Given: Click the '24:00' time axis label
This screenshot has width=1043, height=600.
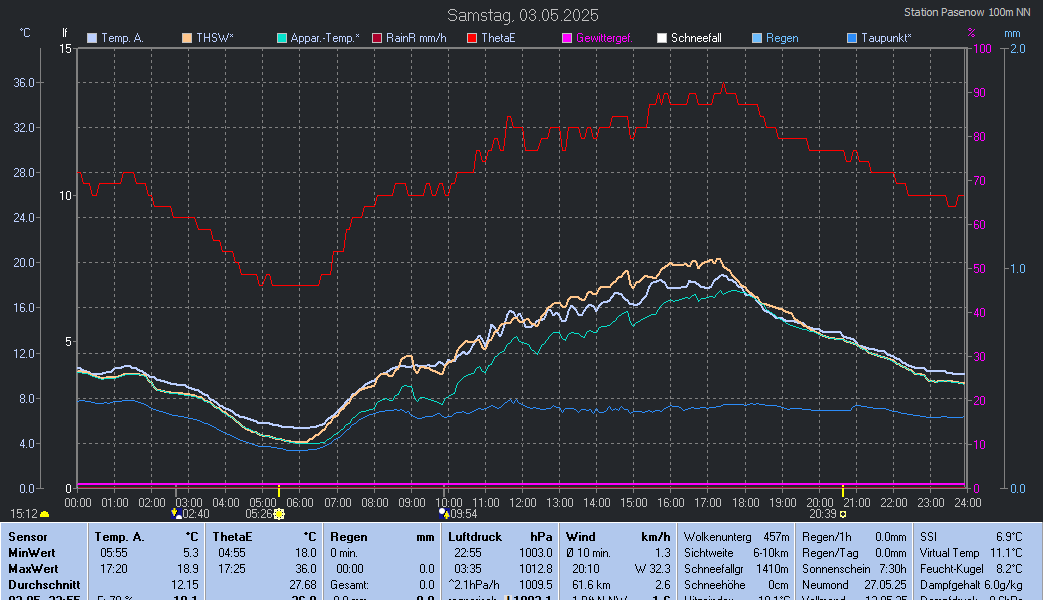Looking at the screenshot, I should pos(968,503).
